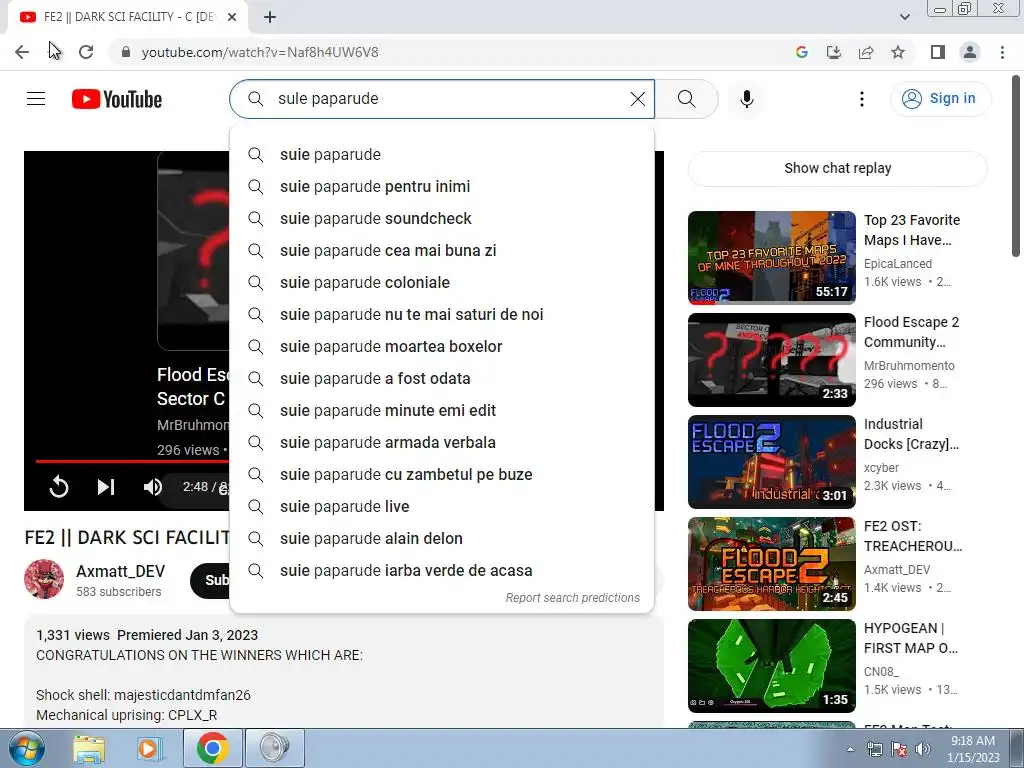1024x768 pixels.
Task: Run the search with the magnifier button
Action: [686, 99]
